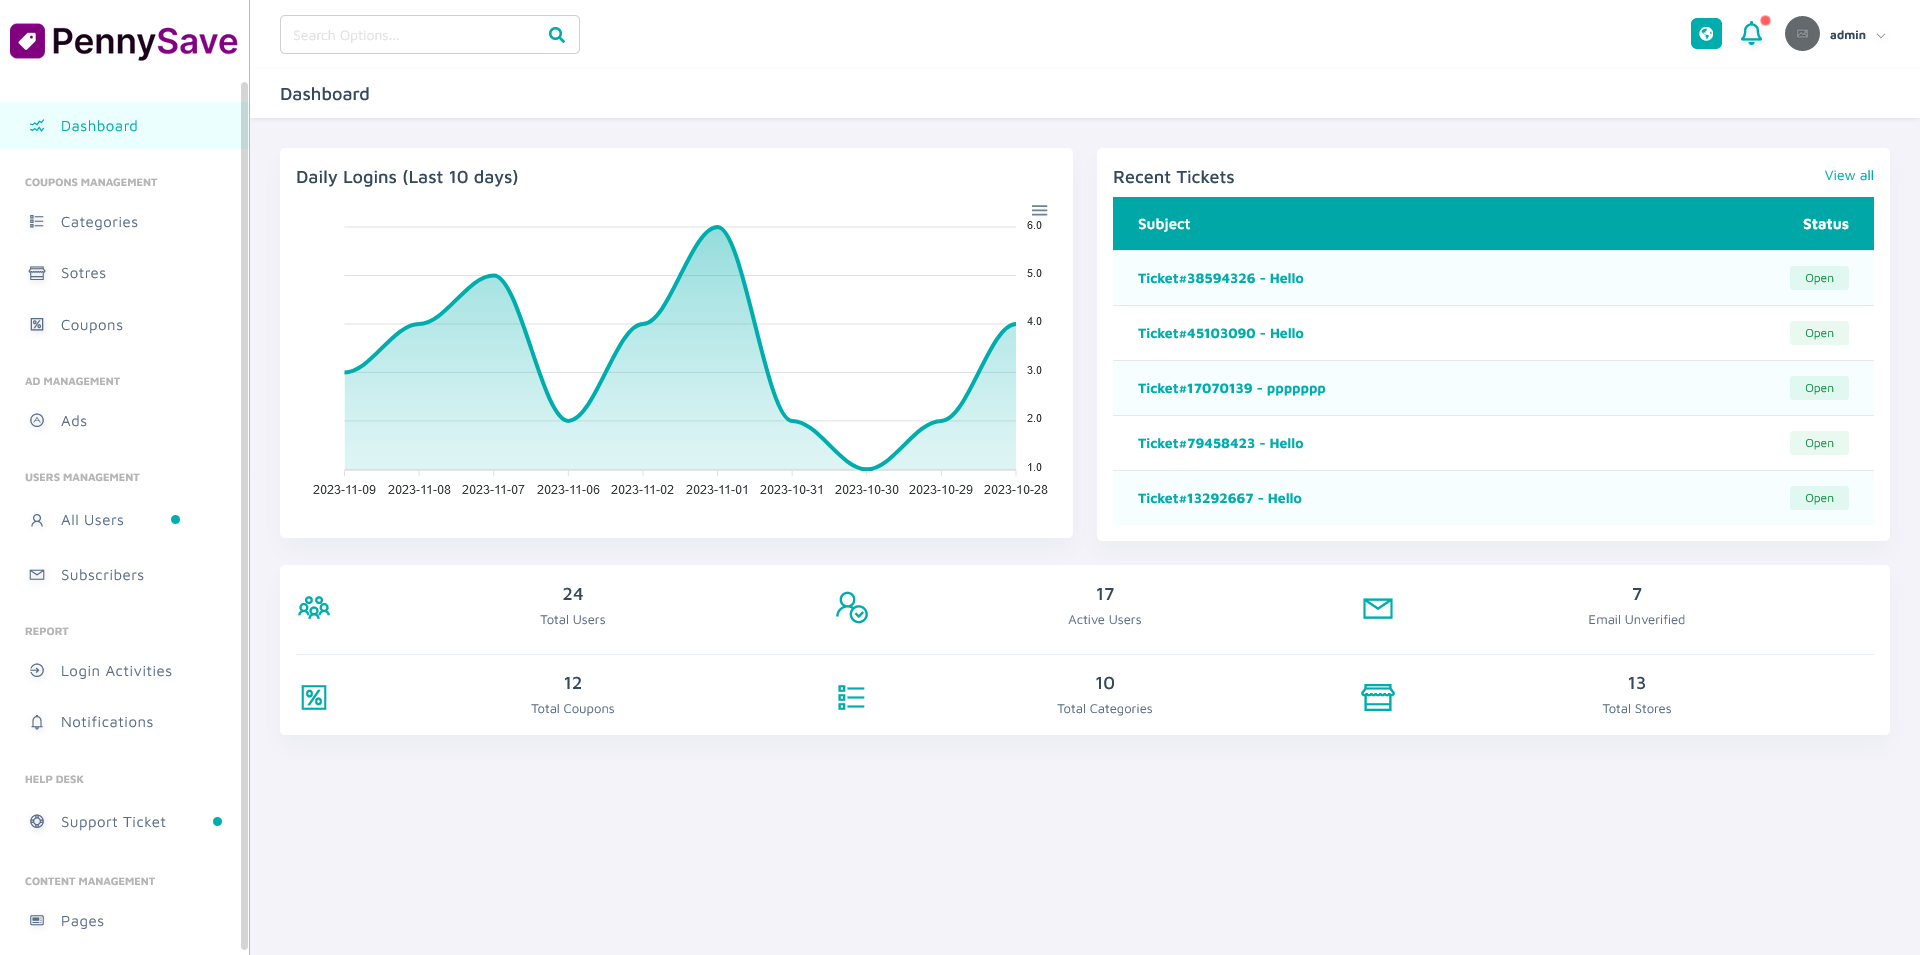Click the Total Coupons percent icon

click(314, 697)
